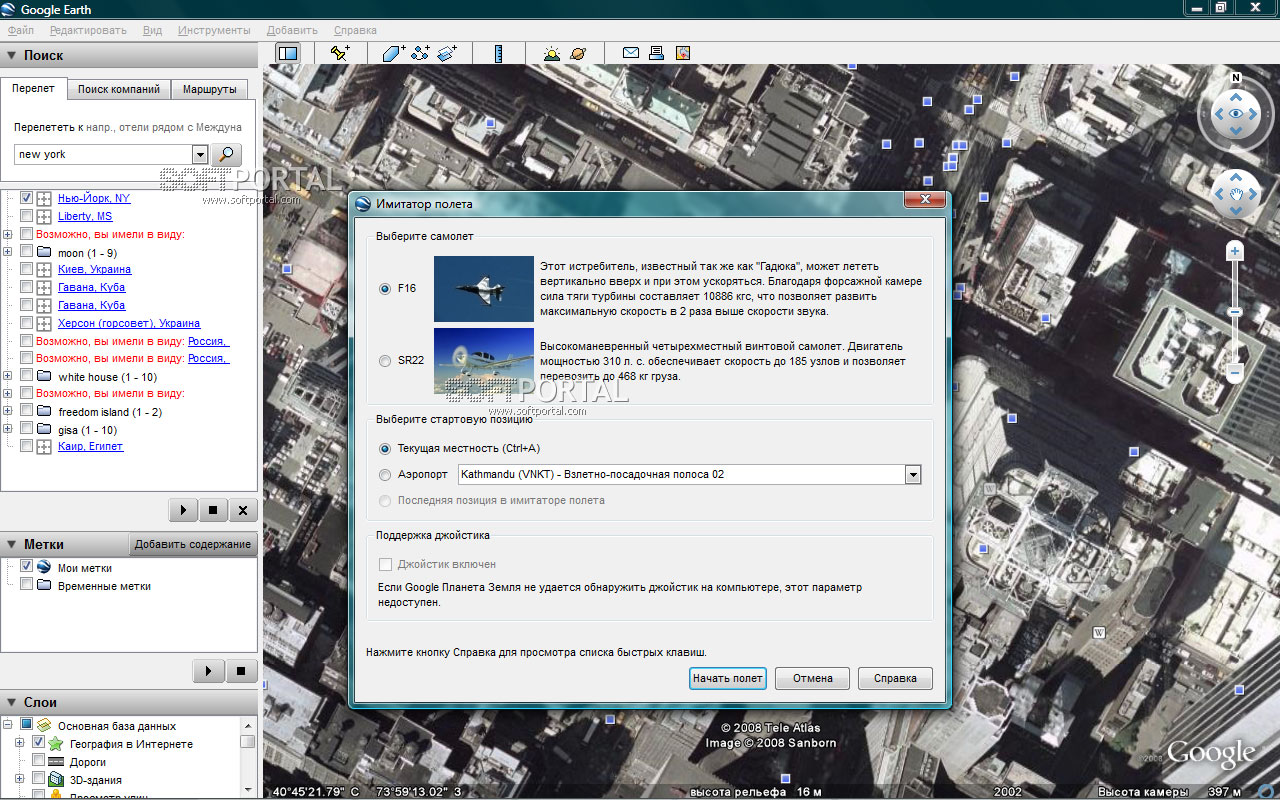
Task: Choose Текущая местность as start position
Action: (x=385, y=449)
